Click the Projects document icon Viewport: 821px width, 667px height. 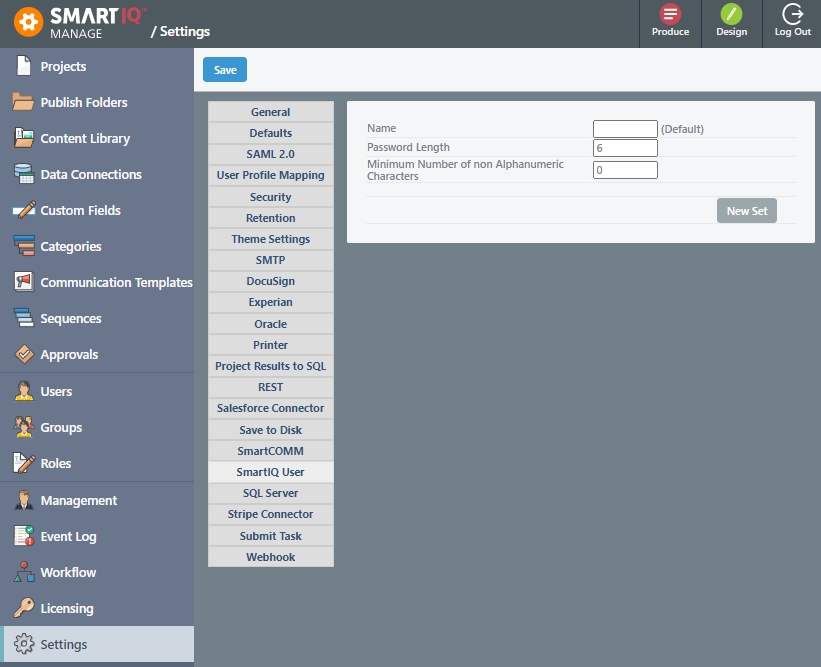pyautogui.click(x=24, y=66)
